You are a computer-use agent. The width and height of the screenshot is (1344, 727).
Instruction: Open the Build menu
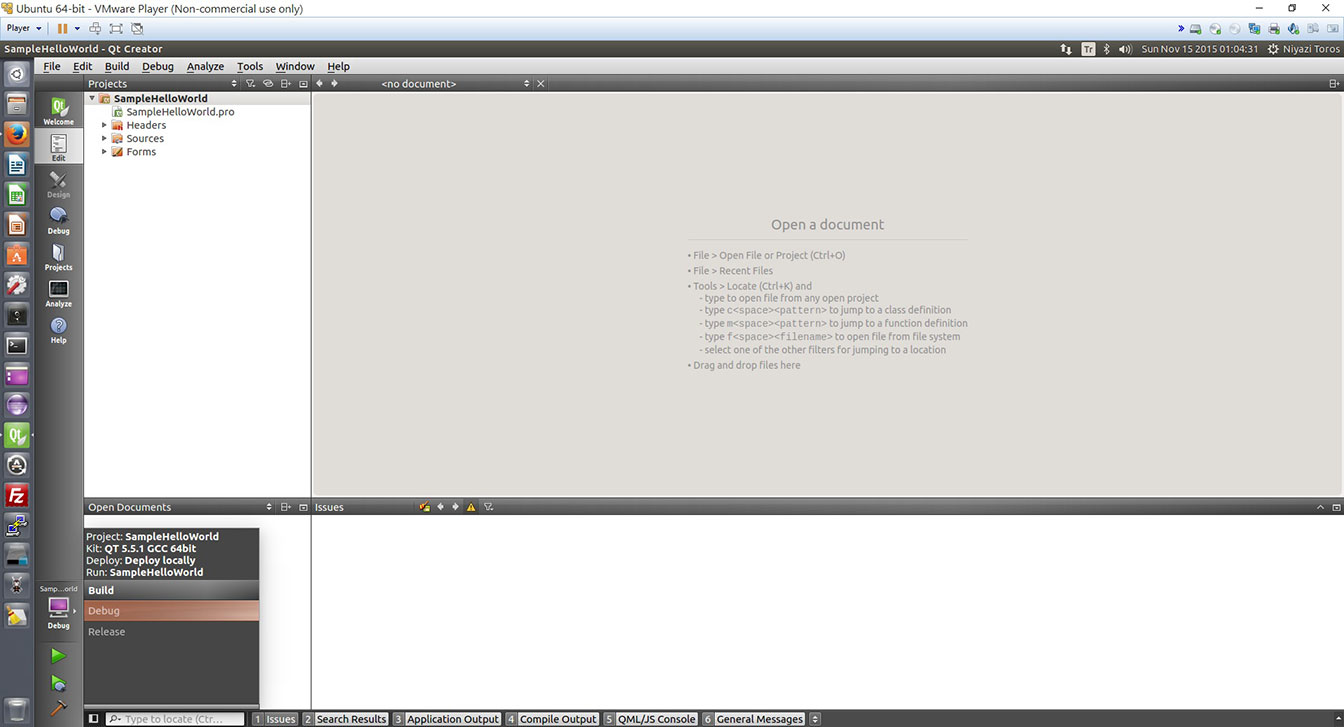[x=117, y=66]
